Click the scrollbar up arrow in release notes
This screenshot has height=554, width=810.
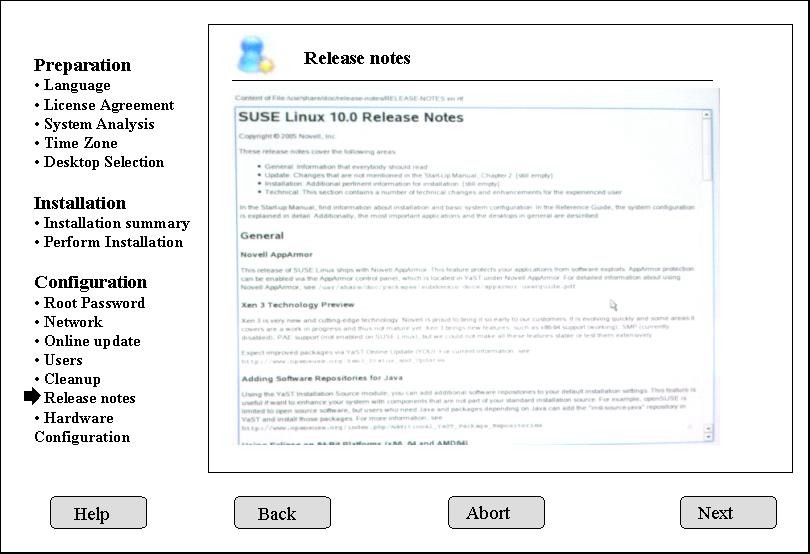707,115
